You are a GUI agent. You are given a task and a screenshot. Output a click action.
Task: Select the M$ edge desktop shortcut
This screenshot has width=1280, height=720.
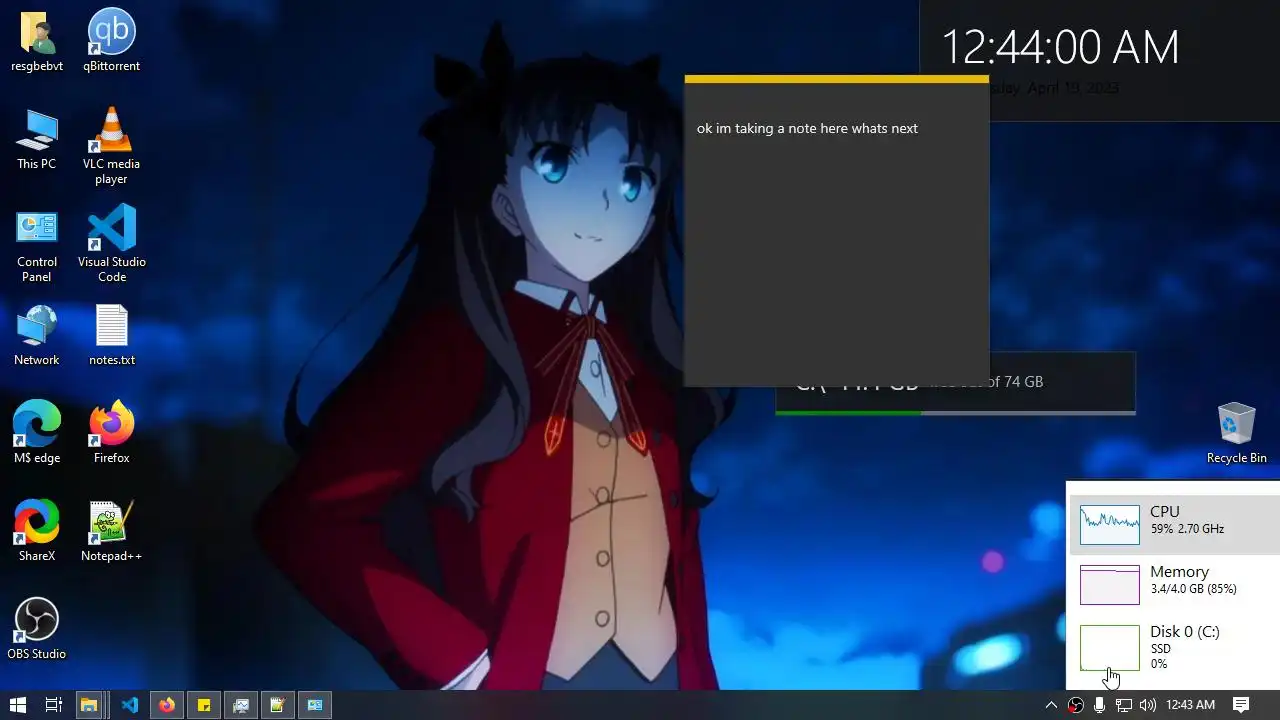point(37,433)
